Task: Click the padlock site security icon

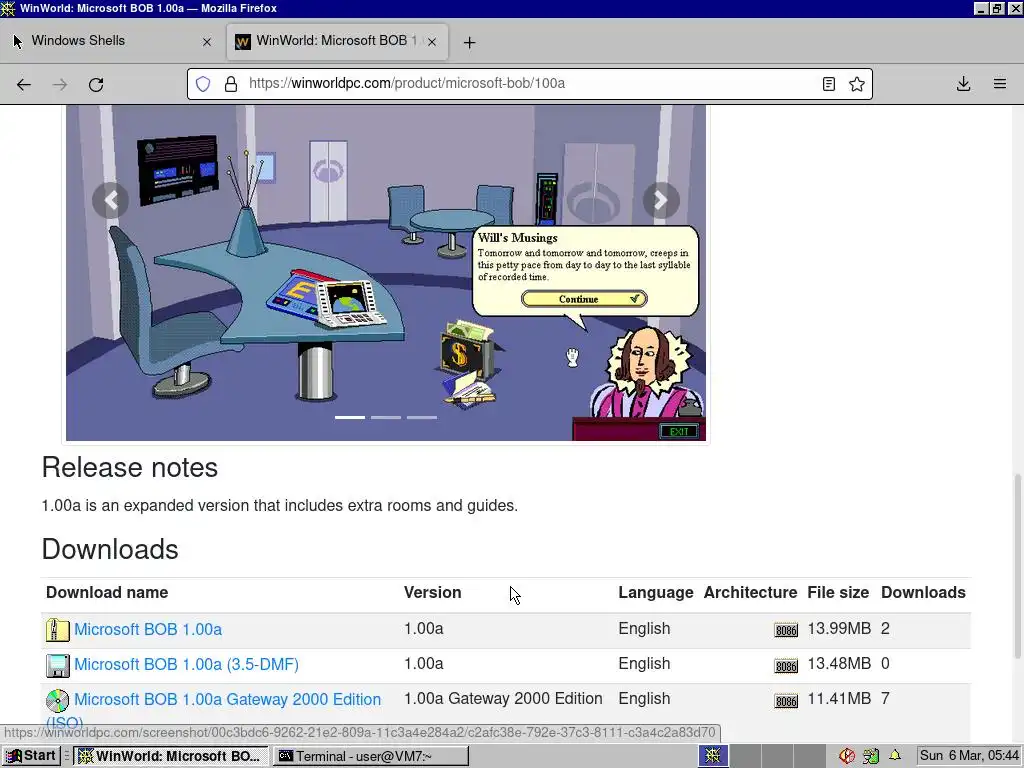Action: click(231, 84)
